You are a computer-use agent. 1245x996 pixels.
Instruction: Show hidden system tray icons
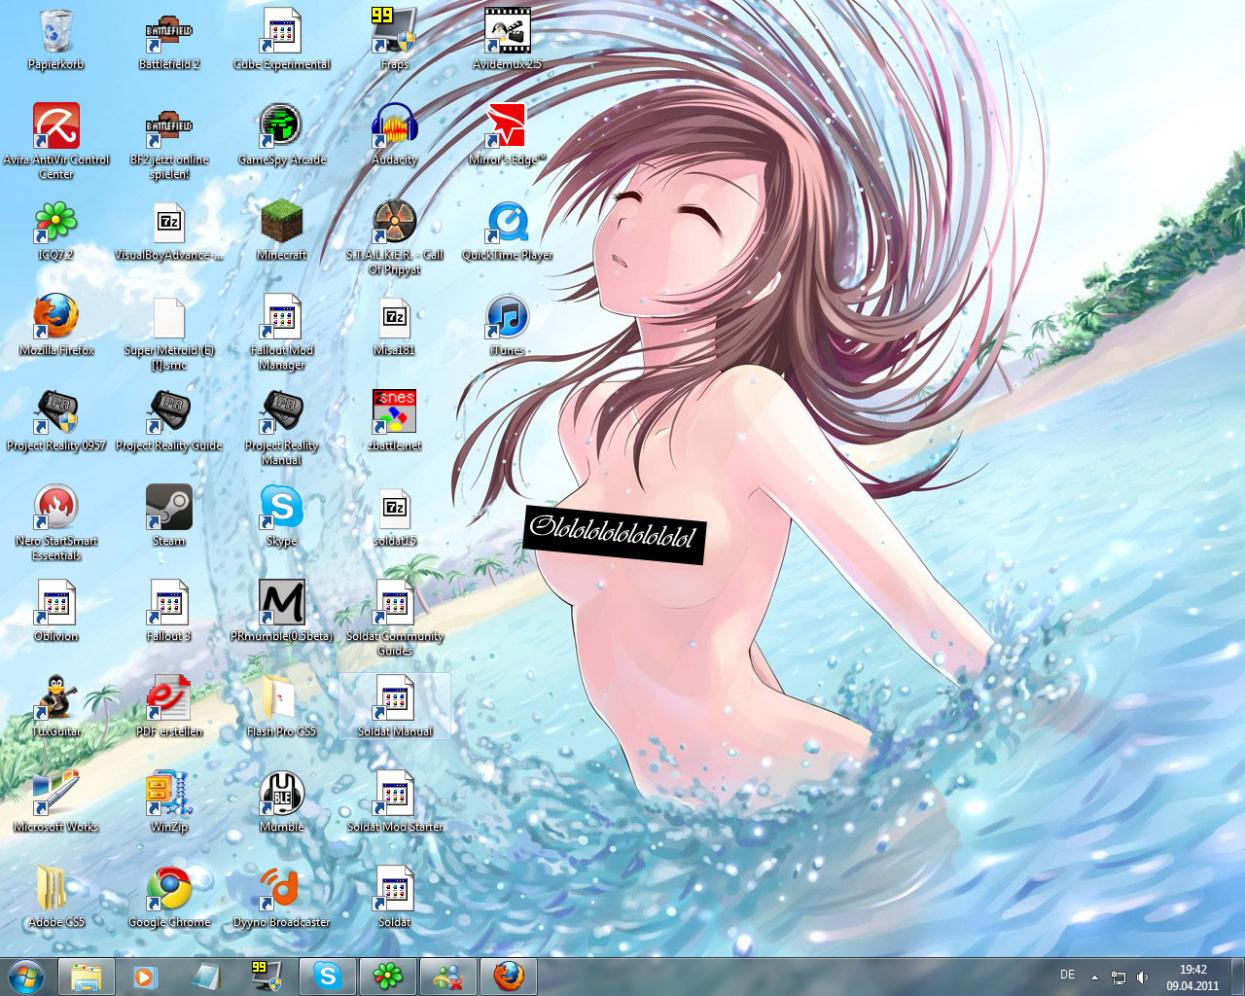point(1094,976)
